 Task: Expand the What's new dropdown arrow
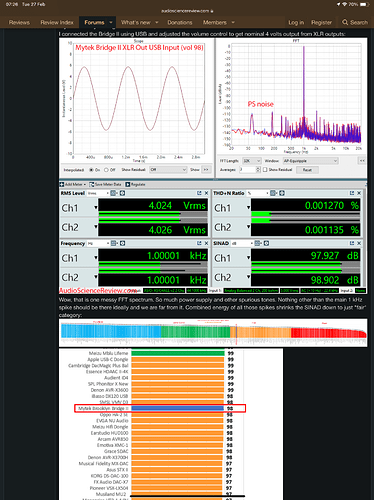(157, 22)
